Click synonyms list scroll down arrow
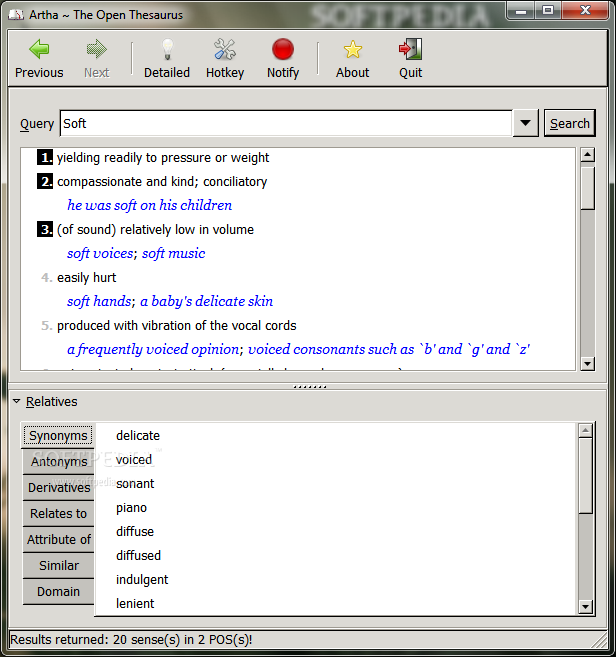 click(x=585, y=606)
